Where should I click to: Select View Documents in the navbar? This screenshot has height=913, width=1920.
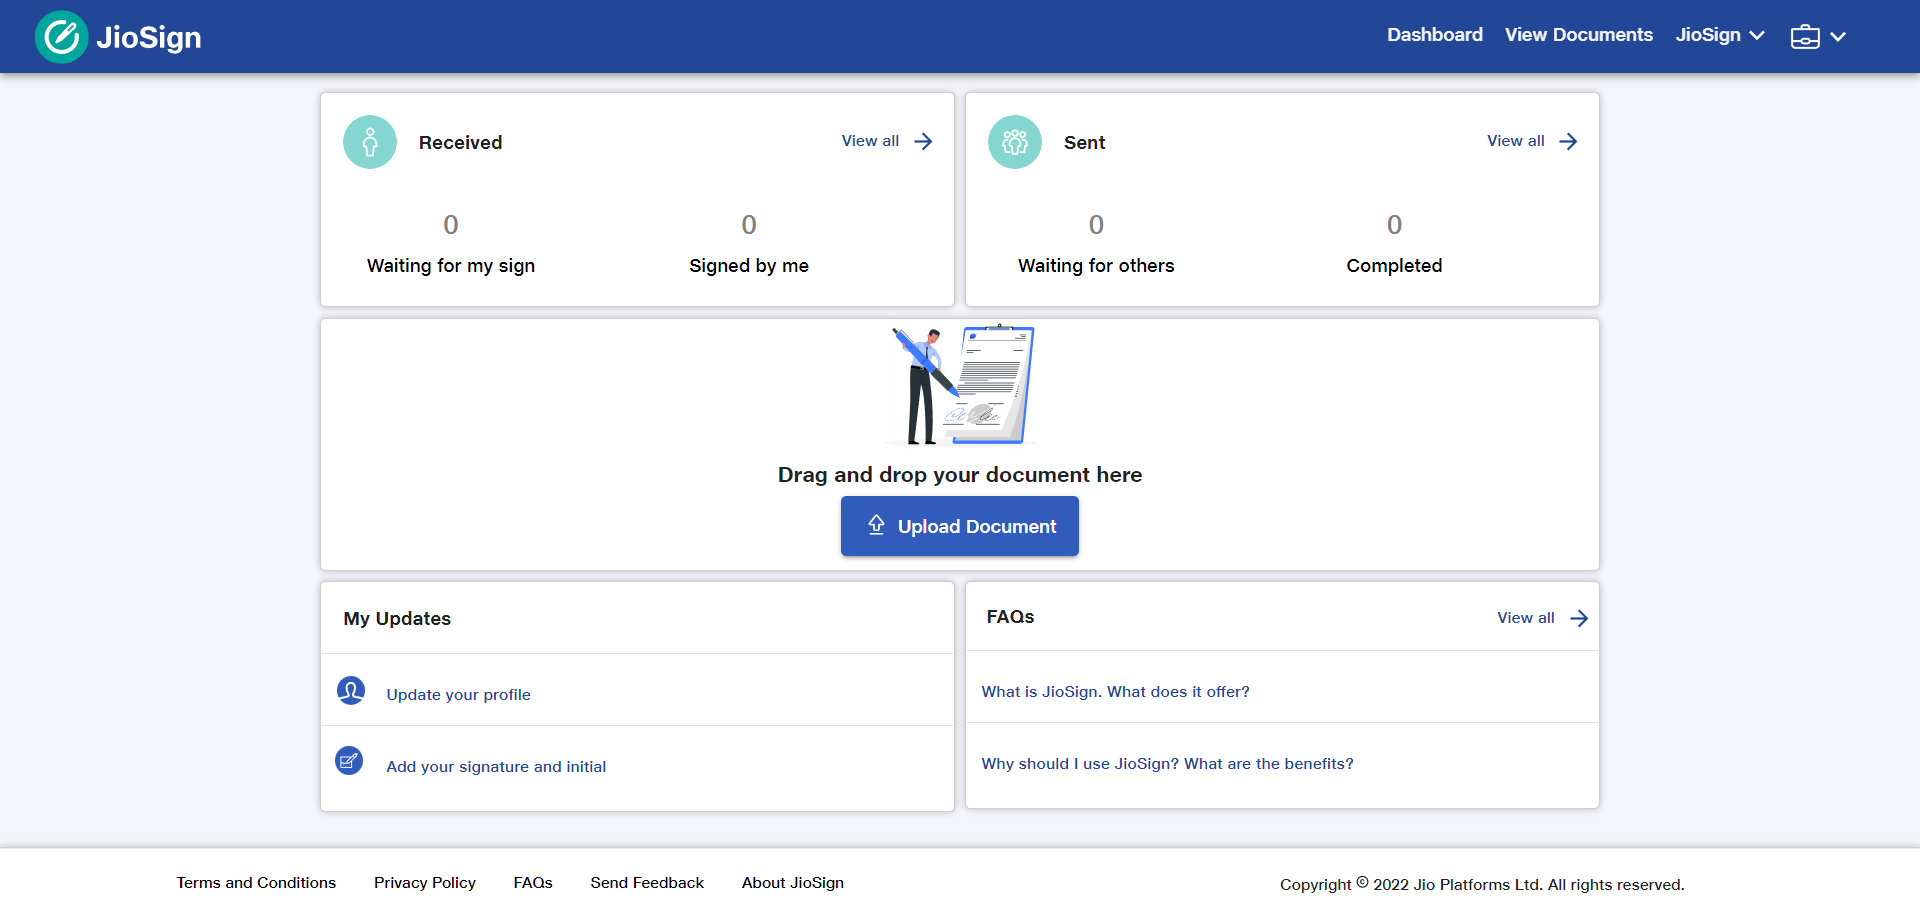pyautogui.click(x=1578, y=35)
